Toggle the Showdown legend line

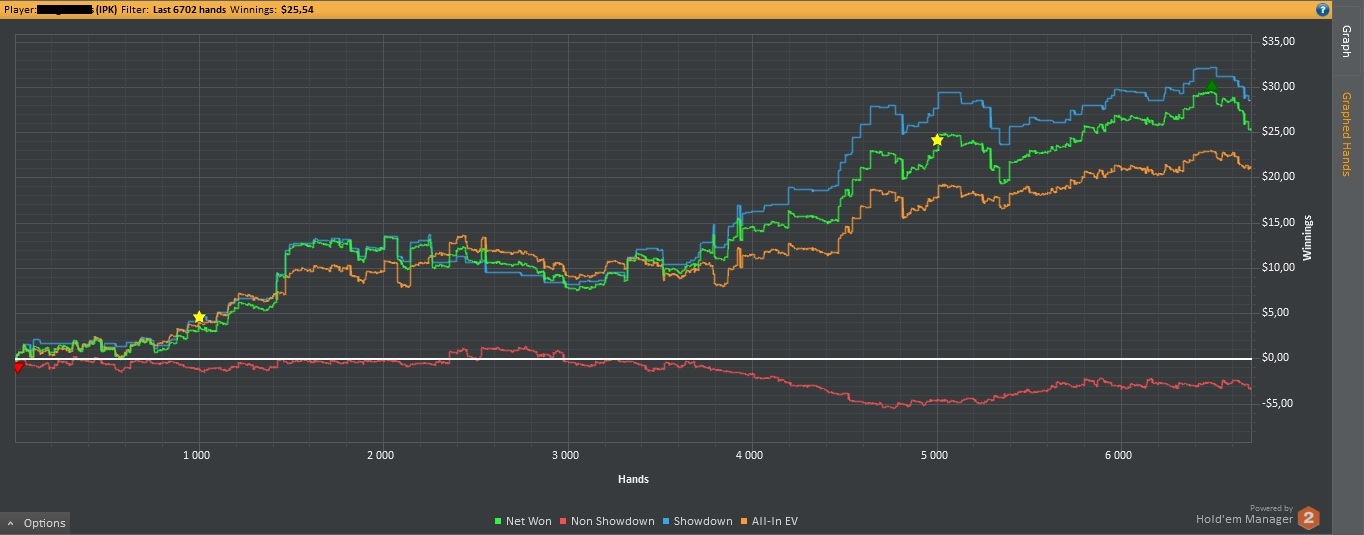[697, 521]
